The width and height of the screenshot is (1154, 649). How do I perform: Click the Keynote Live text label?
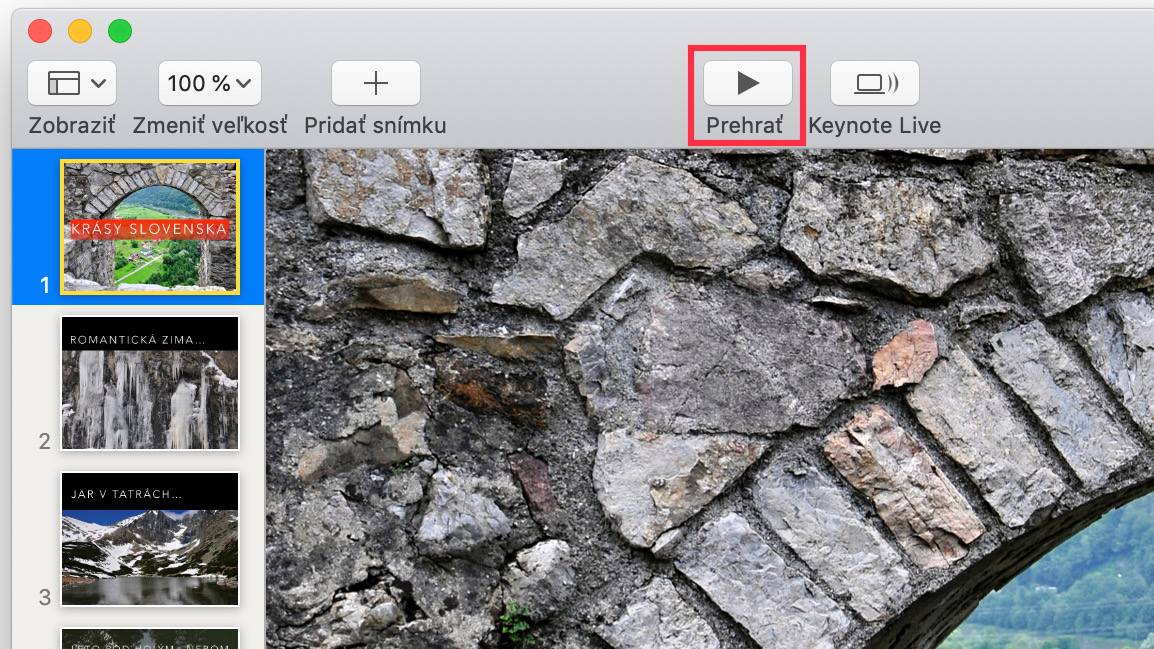(874, 125)
